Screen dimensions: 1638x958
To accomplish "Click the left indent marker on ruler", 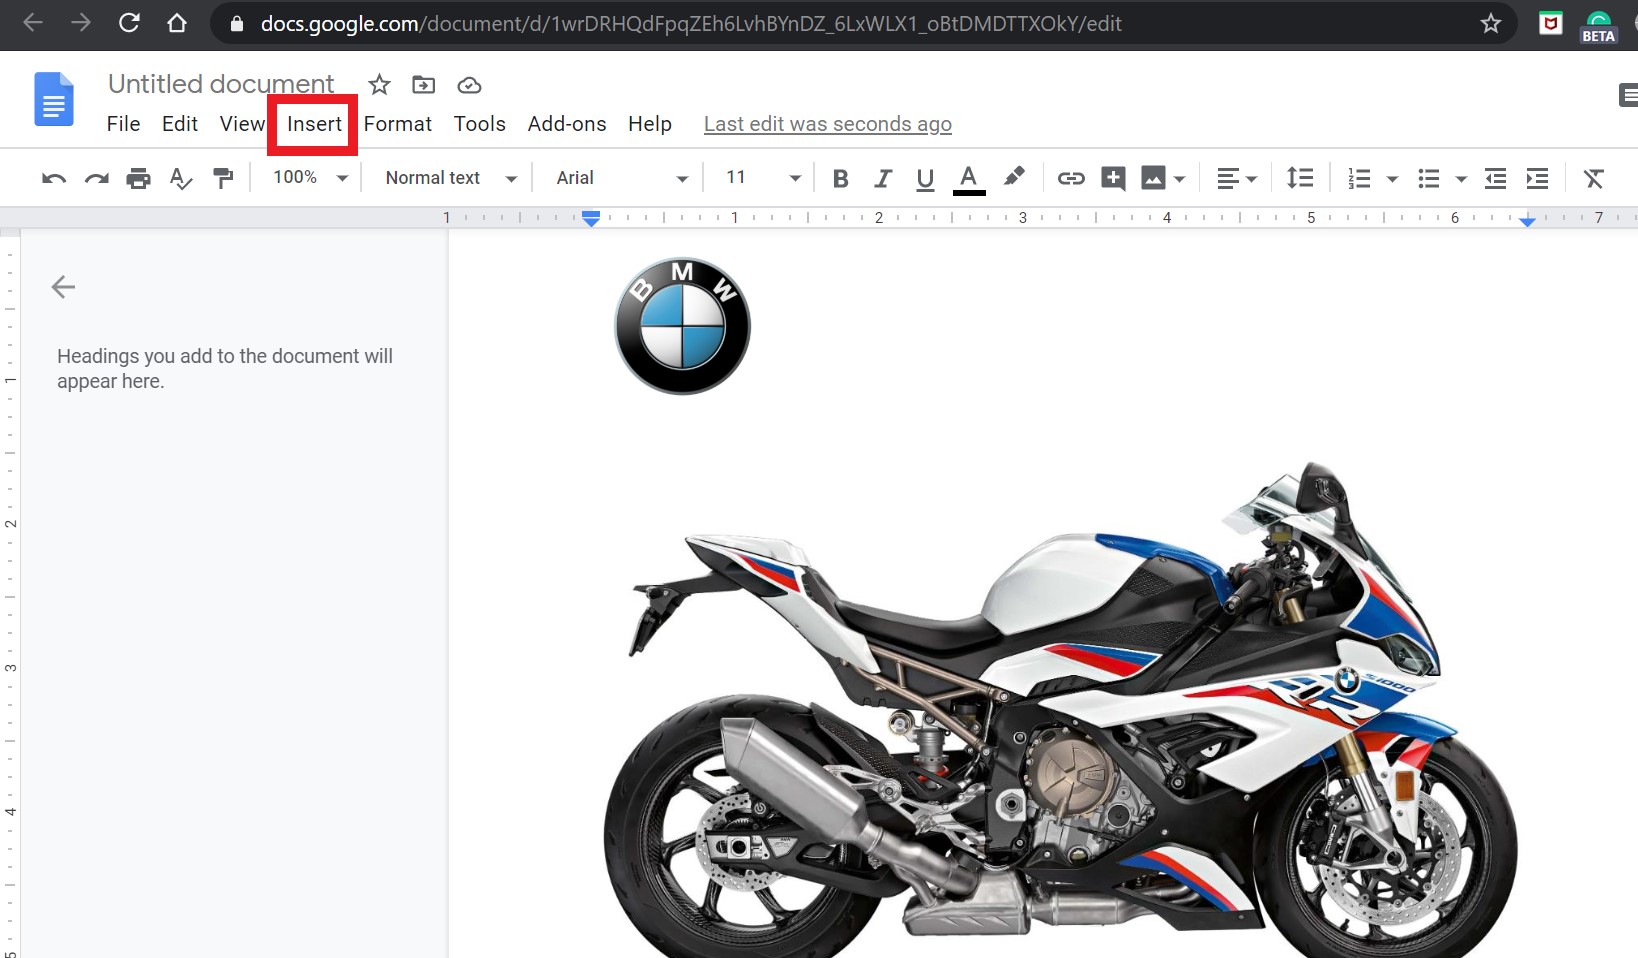I will (x=591, y=218).
